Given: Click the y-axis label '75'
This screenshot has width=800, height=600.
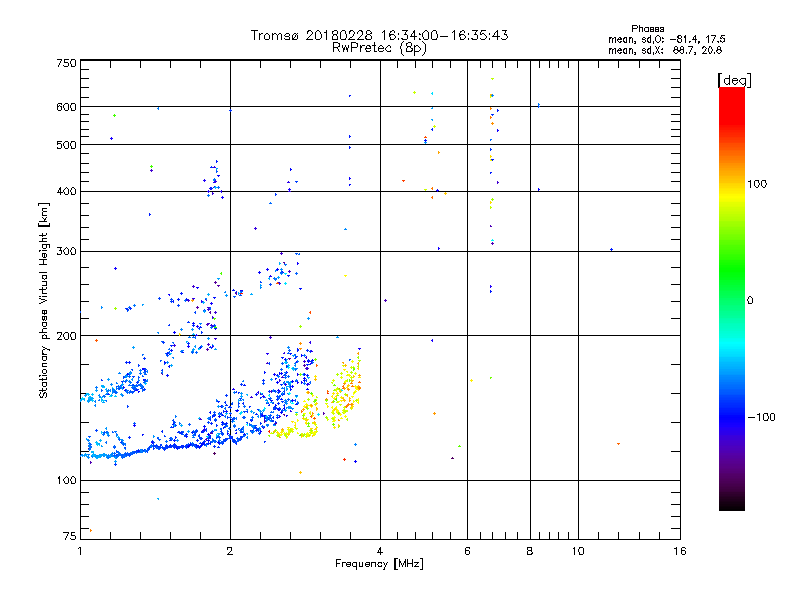Looking at the screenshot, I should [x=70, y=536].
